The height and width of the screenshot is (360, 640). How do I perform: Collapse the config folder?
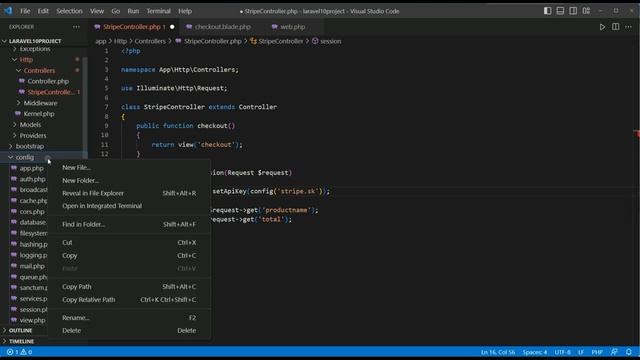25,157
